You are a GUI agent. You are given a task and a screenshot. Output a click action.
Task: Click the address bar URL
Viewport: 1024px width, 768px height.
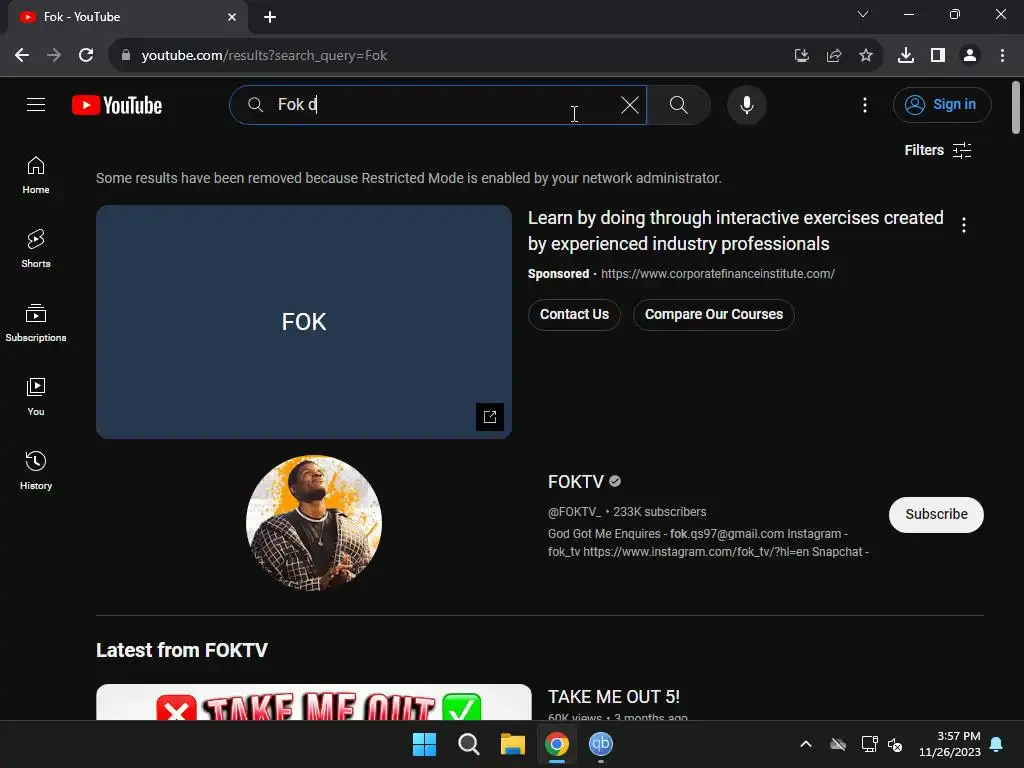[x=264, y=56]
